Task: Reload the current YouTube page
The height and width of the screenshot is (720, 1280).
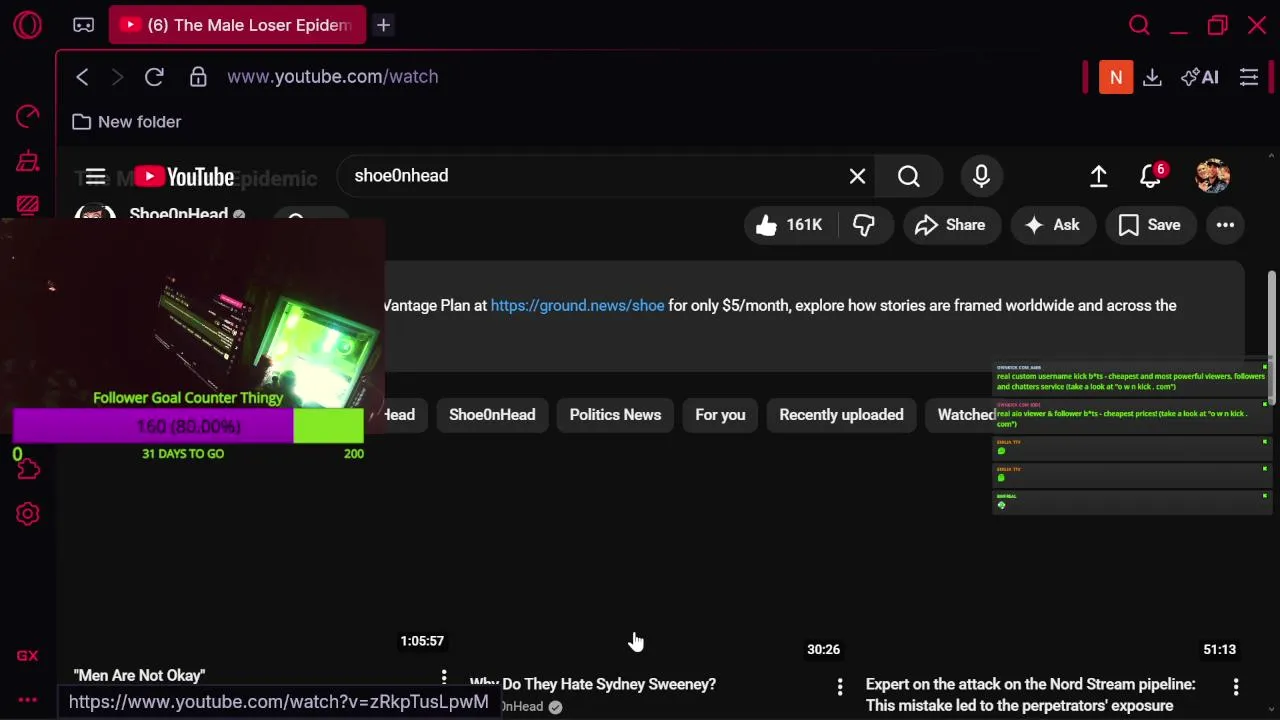Action: point(154,77)
